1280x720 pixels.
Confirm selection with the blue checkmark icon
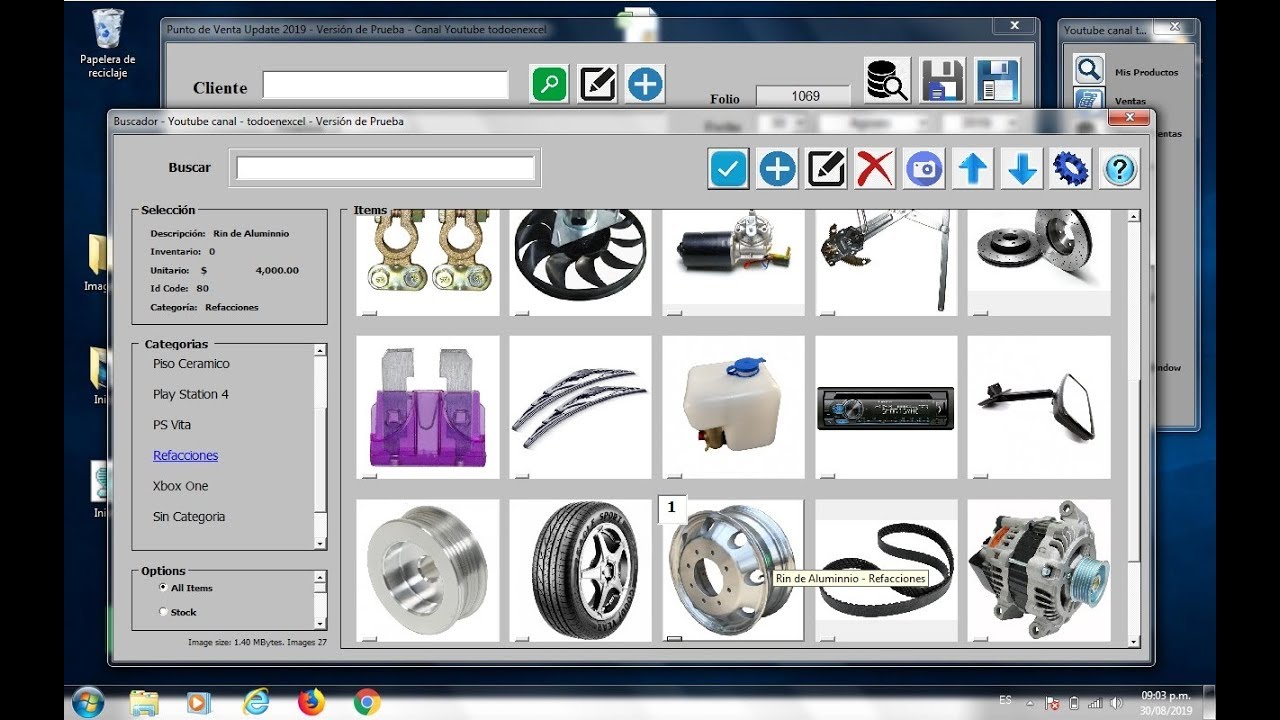[728, 169]
